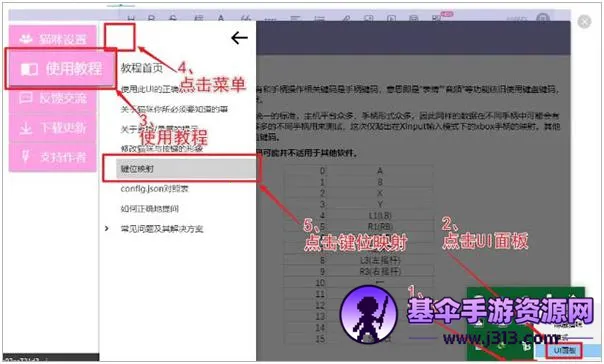Image resolution: width=604 pixels, height=364 pixels.
Task: Expand 常见问题及其解决方案 chevron
Action: tap(107, 228)
